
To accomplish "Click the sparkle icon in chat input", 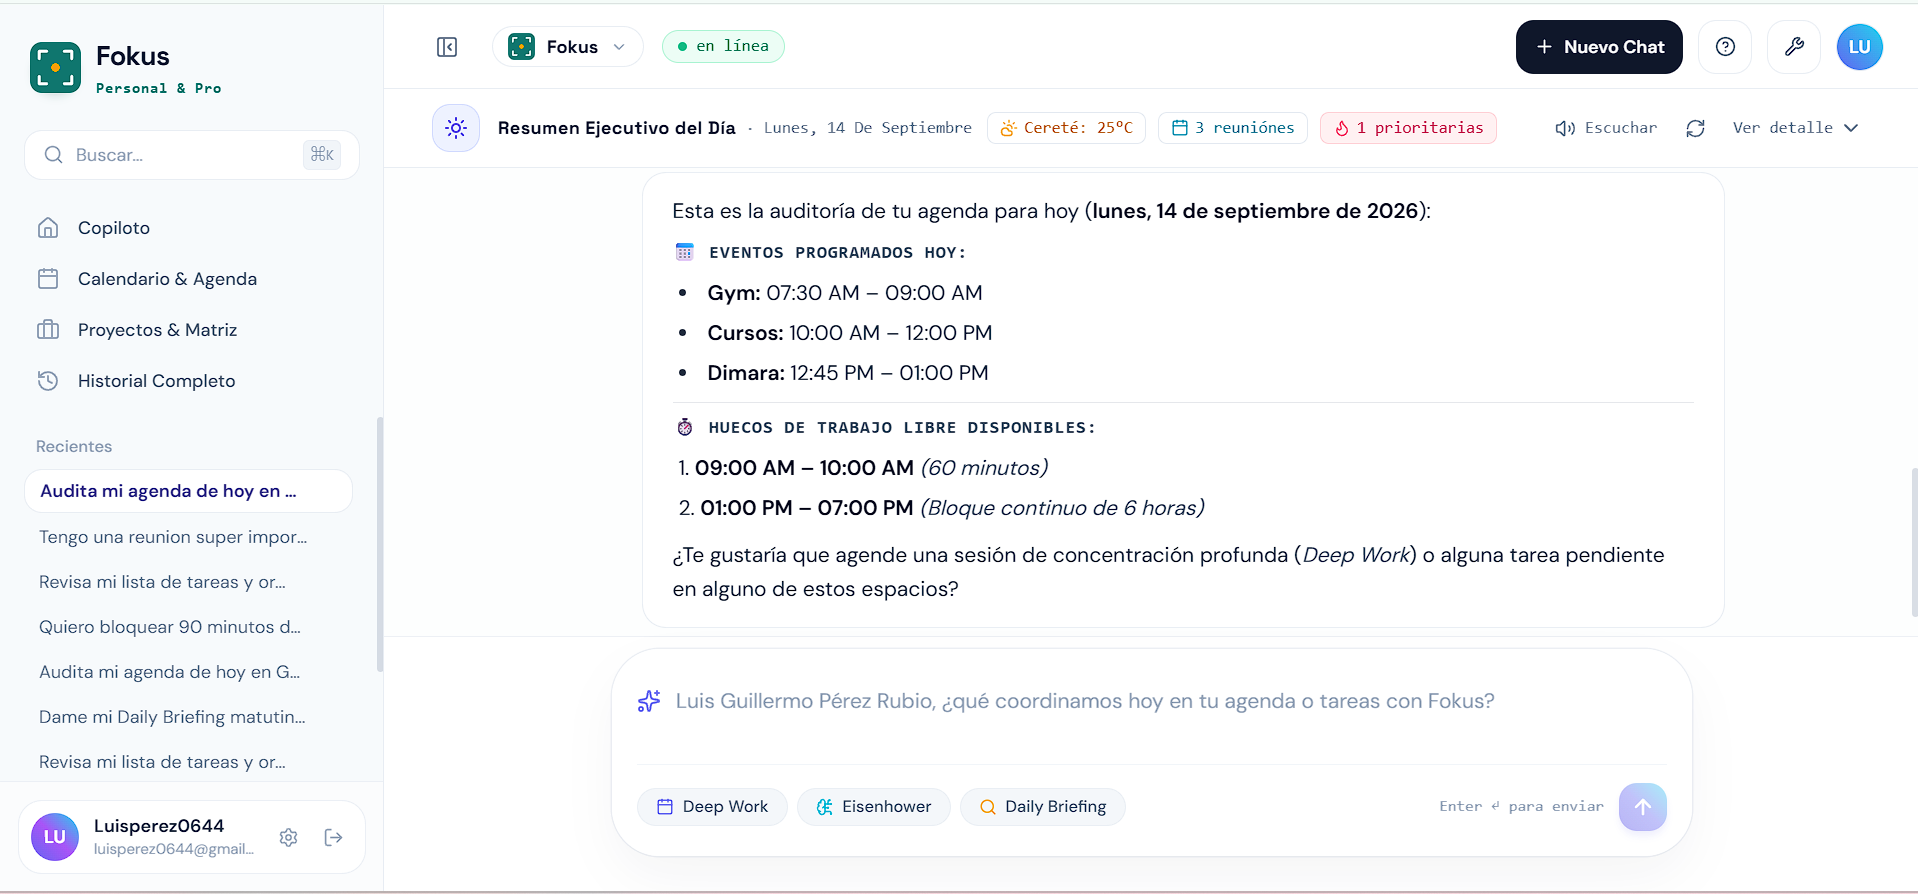I will (649, 701).
